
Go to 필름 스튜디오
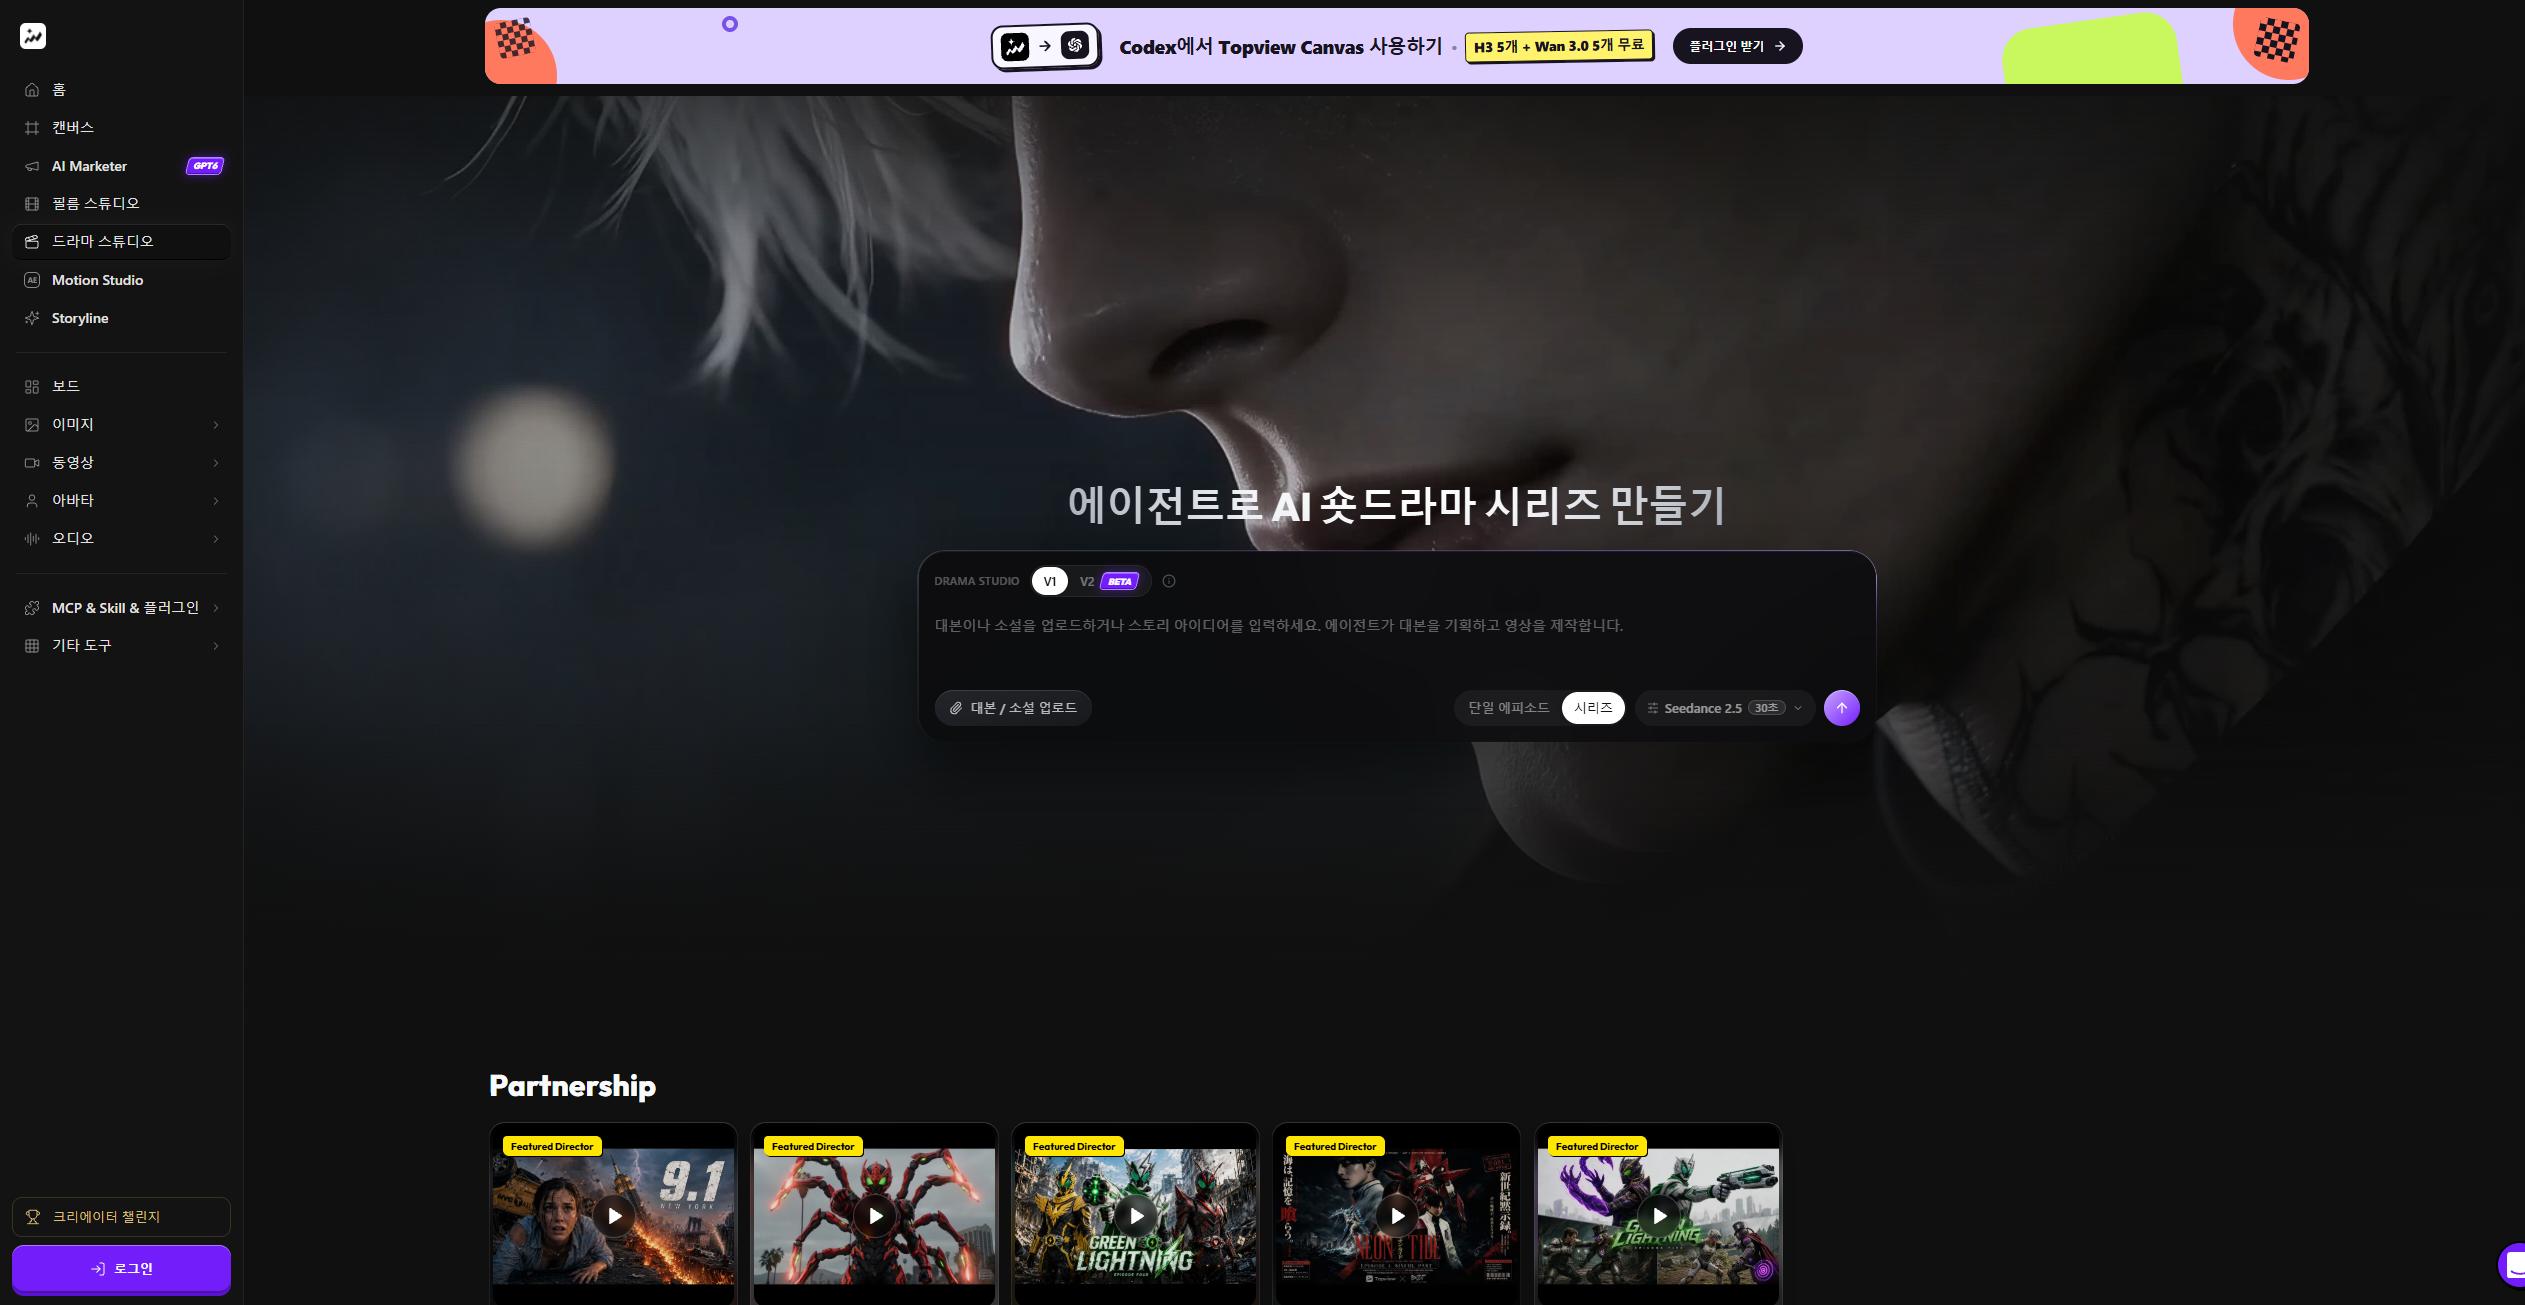[x=121, y=204]
